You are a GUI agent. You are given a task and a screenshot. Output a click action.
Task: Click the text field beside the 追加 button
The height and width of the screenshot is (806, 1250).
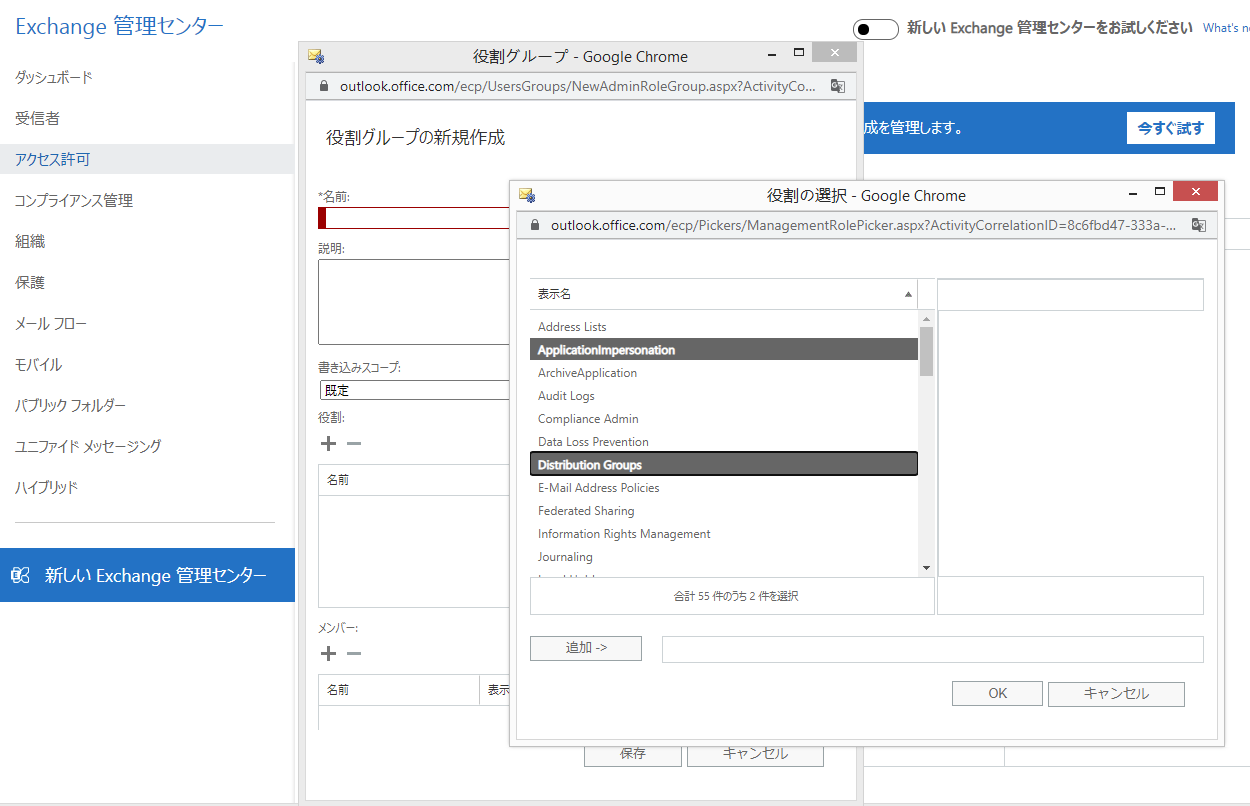pyautogui.click(x=932, y=649)
